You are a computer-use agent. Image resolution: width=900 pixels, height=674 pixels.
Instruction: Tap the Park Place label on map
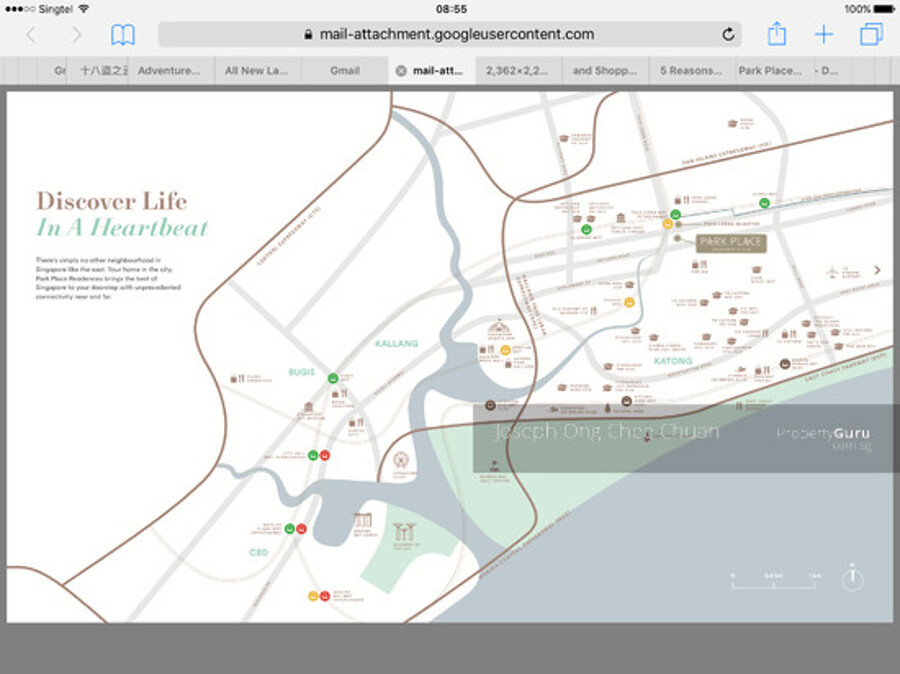click(x=731, y=243)
